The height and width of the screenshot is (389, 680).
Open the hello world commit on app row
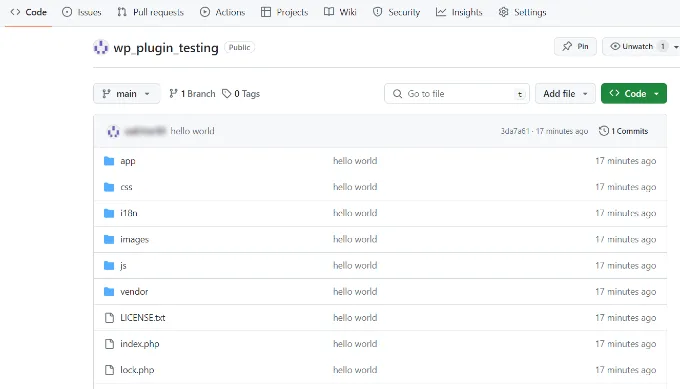pos(355,161)
